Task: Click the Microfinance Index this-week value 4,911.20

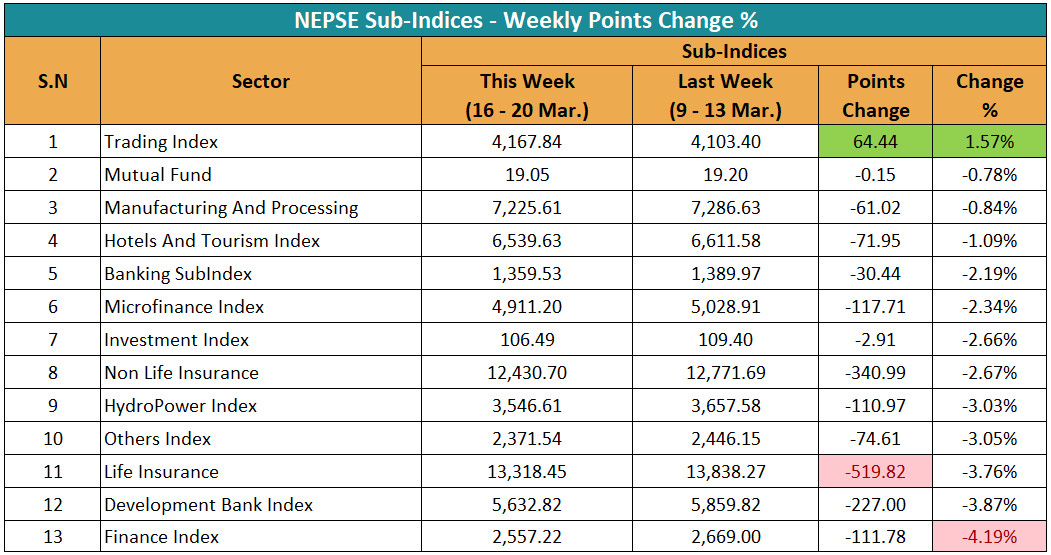Action: point(527,306)
